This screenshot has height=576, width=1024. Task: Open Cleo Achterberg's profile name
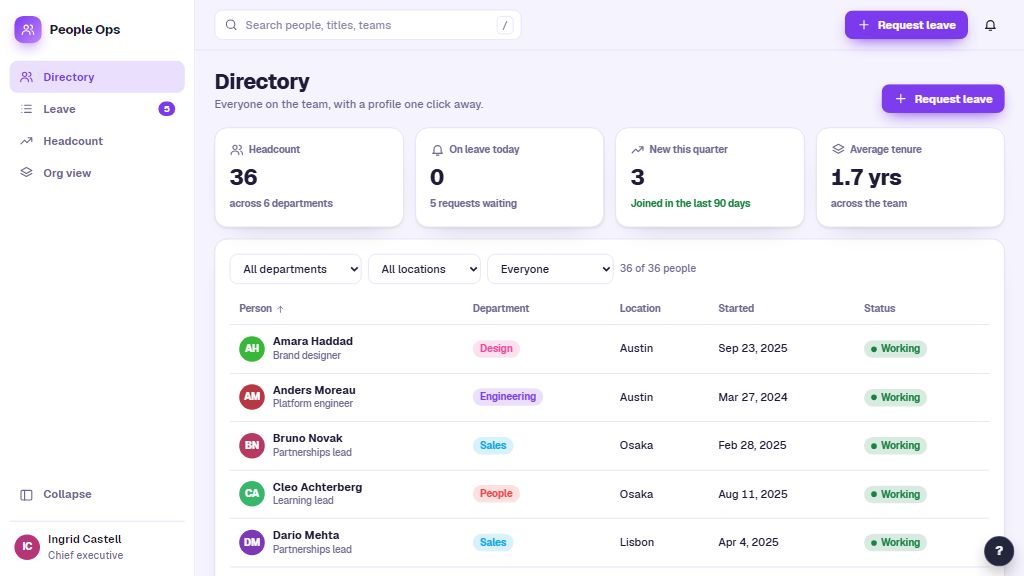(x=317, y=487)
